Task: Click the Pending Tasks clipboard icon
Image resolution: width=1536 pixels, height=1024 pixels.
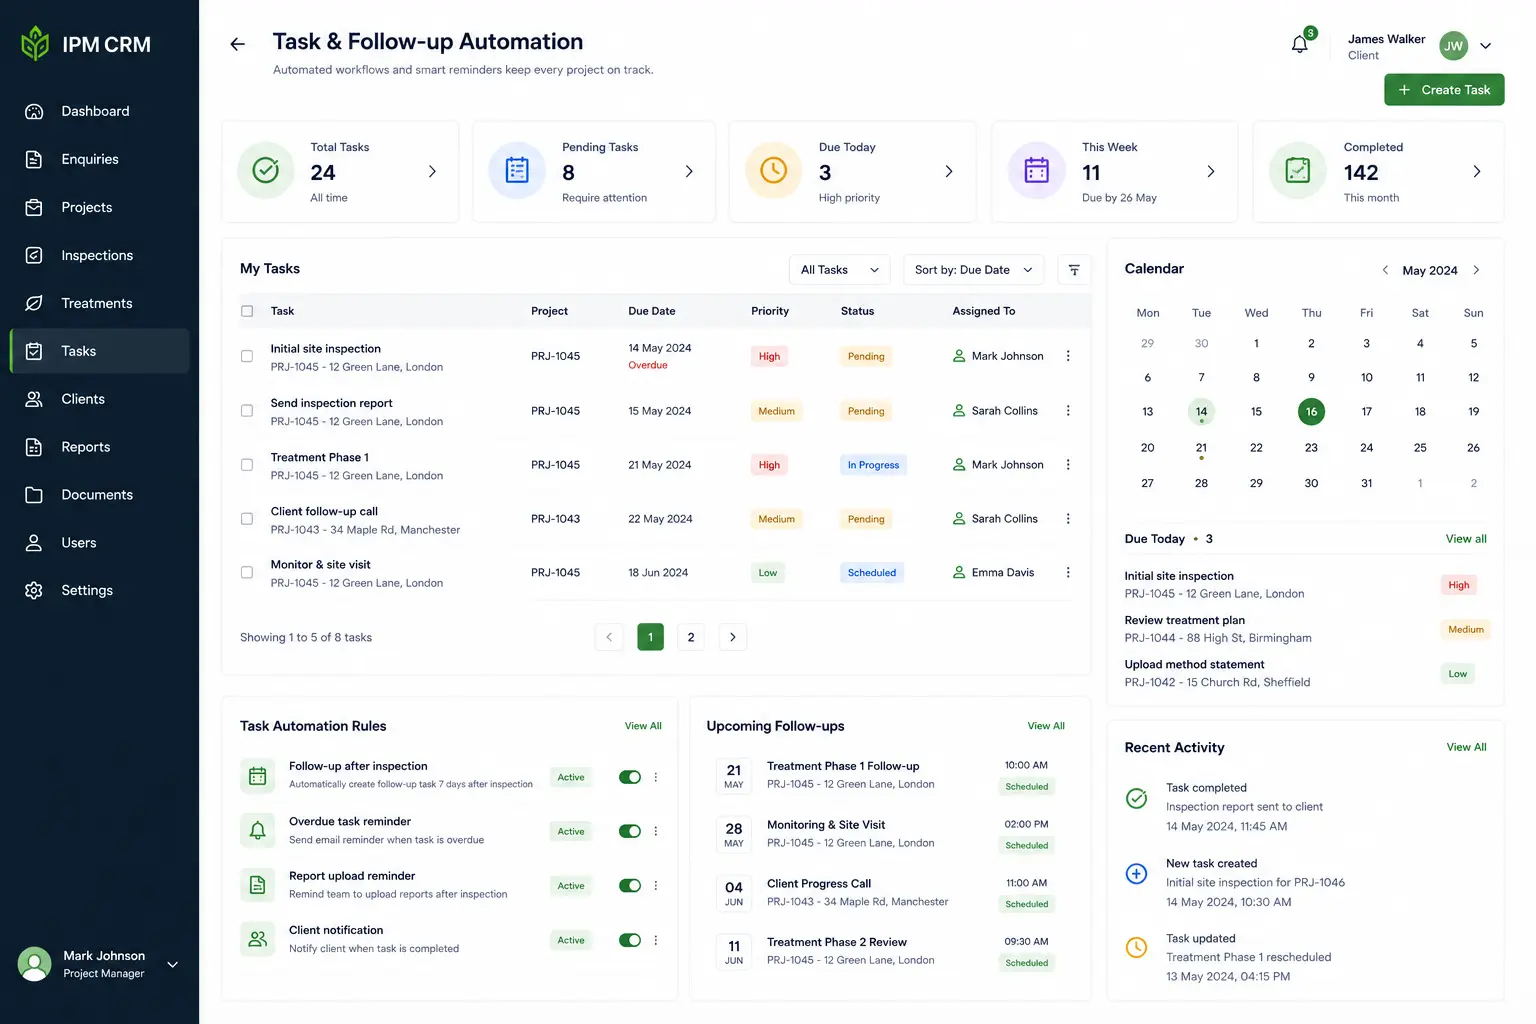Action: click(x=517, y=171)
